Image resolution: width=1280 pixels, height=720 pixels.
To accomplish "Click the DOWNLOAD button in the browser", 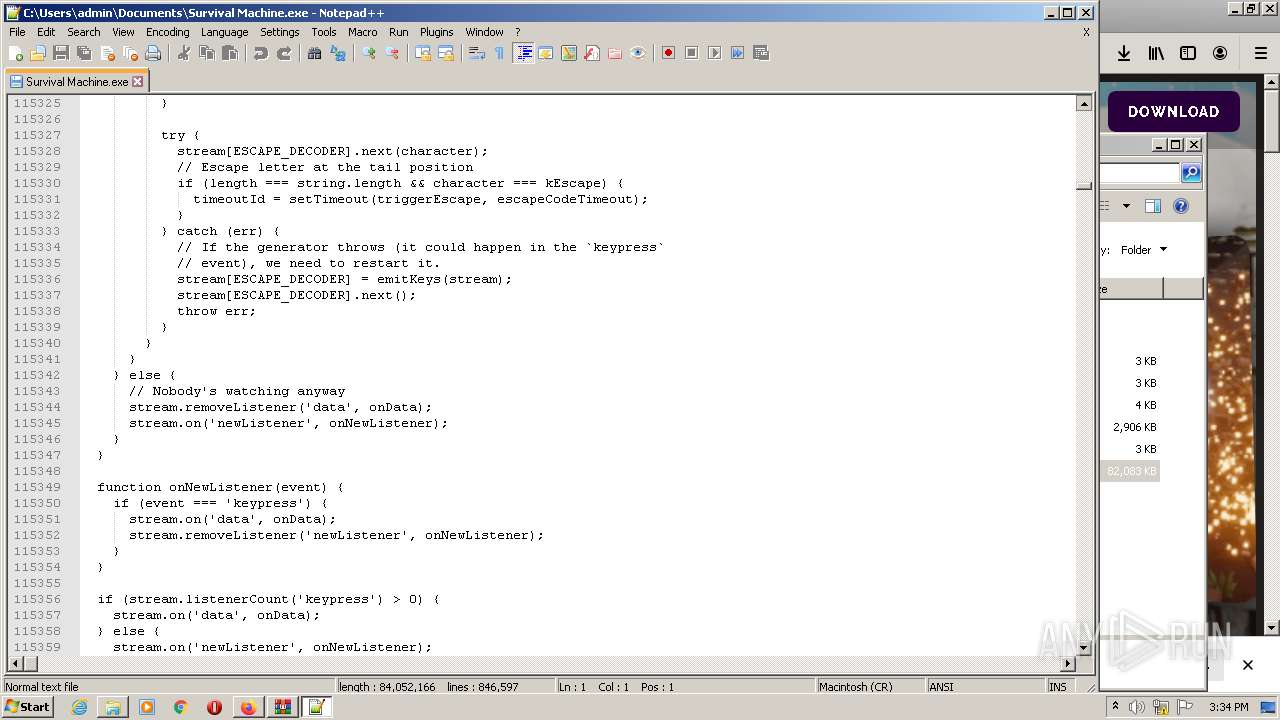I will (1173, 112).
